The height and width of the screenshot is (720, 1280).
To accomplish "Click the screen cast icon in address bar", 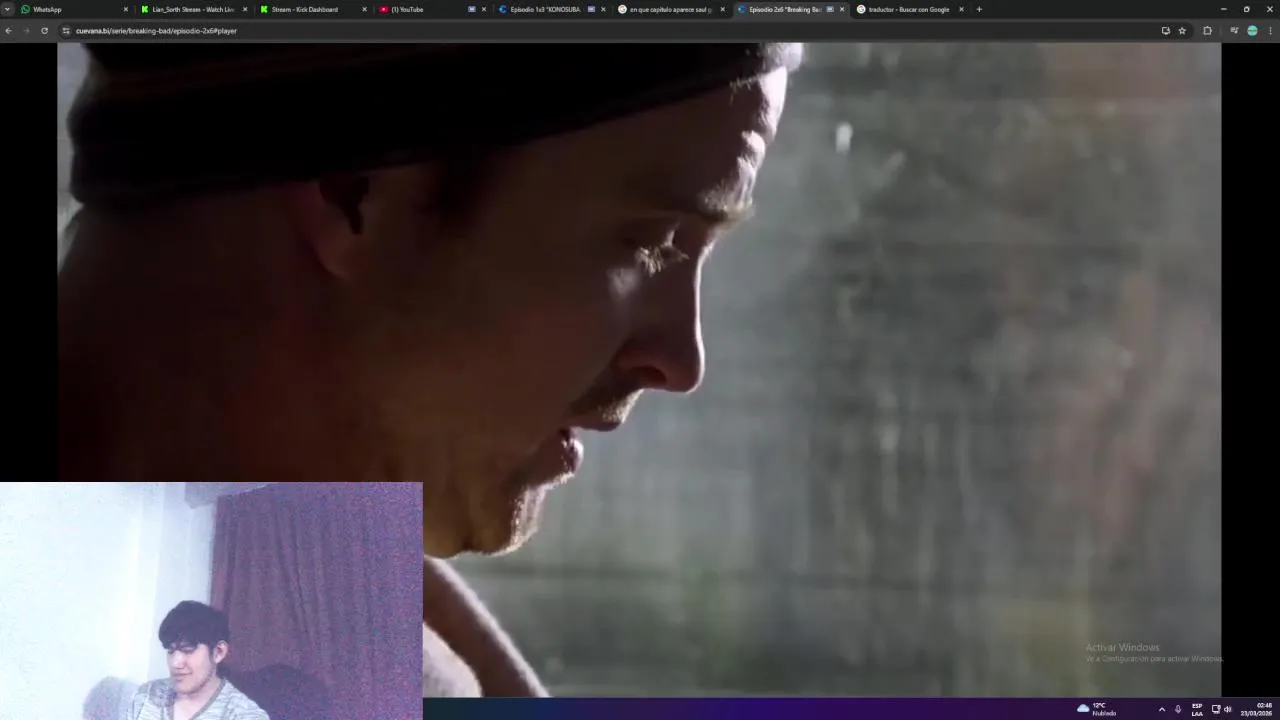I will coord(1165,31).
